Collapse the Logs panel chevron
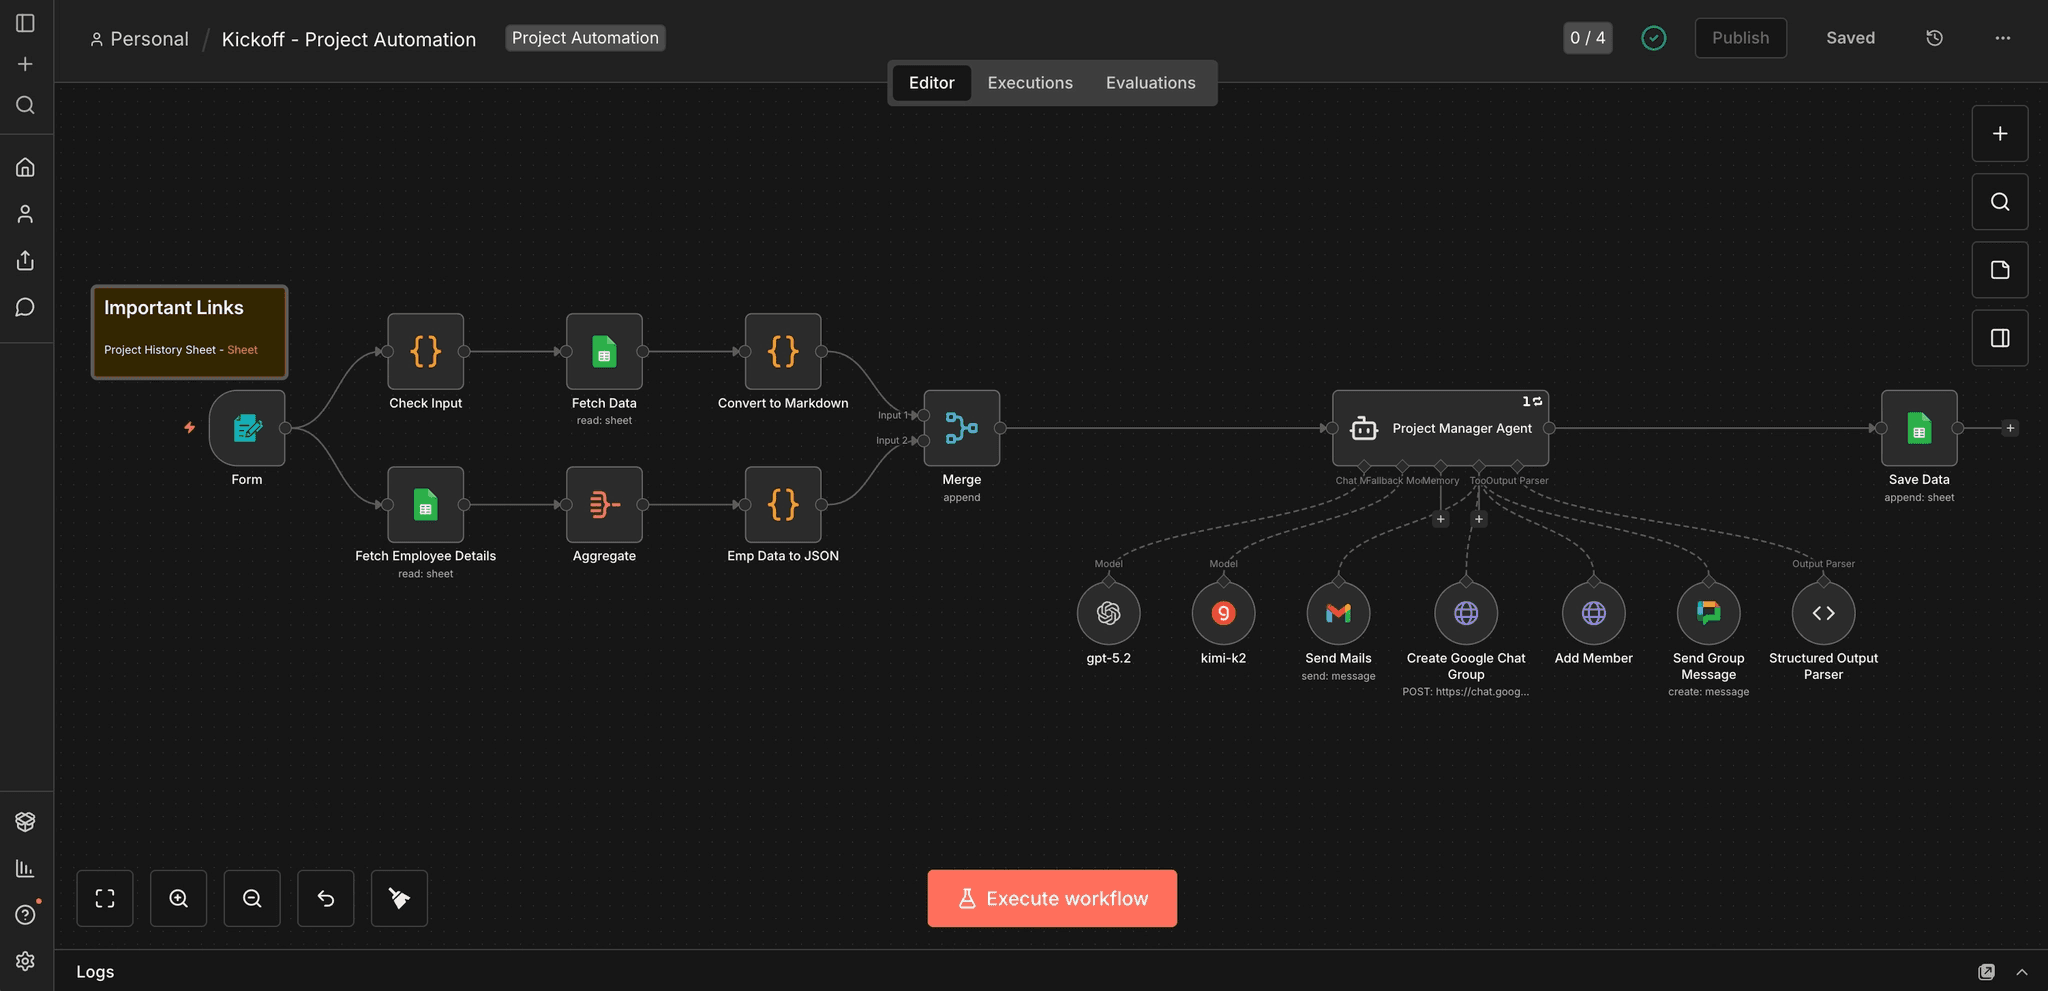 pyautogui.click(x=2019, y=971)
